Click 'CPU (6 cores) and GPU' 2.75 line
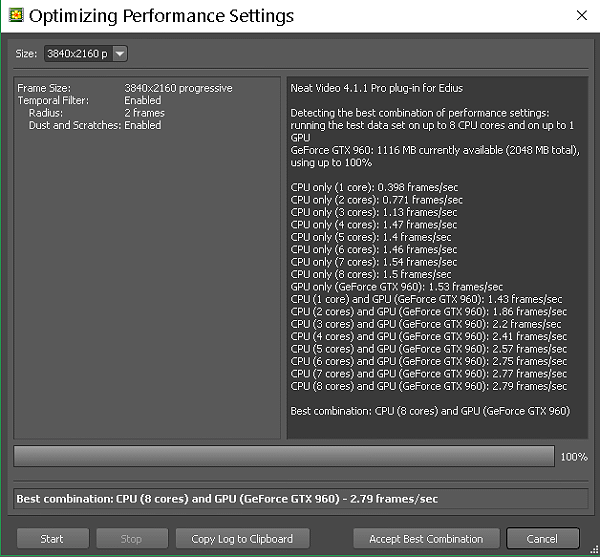 (x=429, y=361)
